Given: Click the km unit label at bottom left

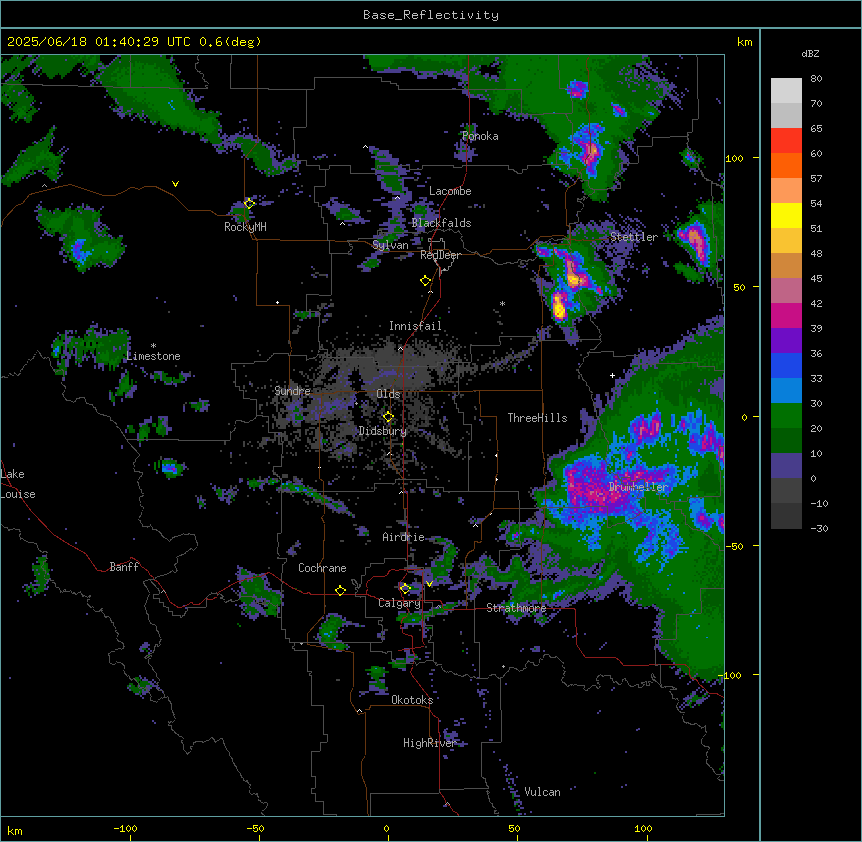Looking at the screenshot, I should point(15,831).
